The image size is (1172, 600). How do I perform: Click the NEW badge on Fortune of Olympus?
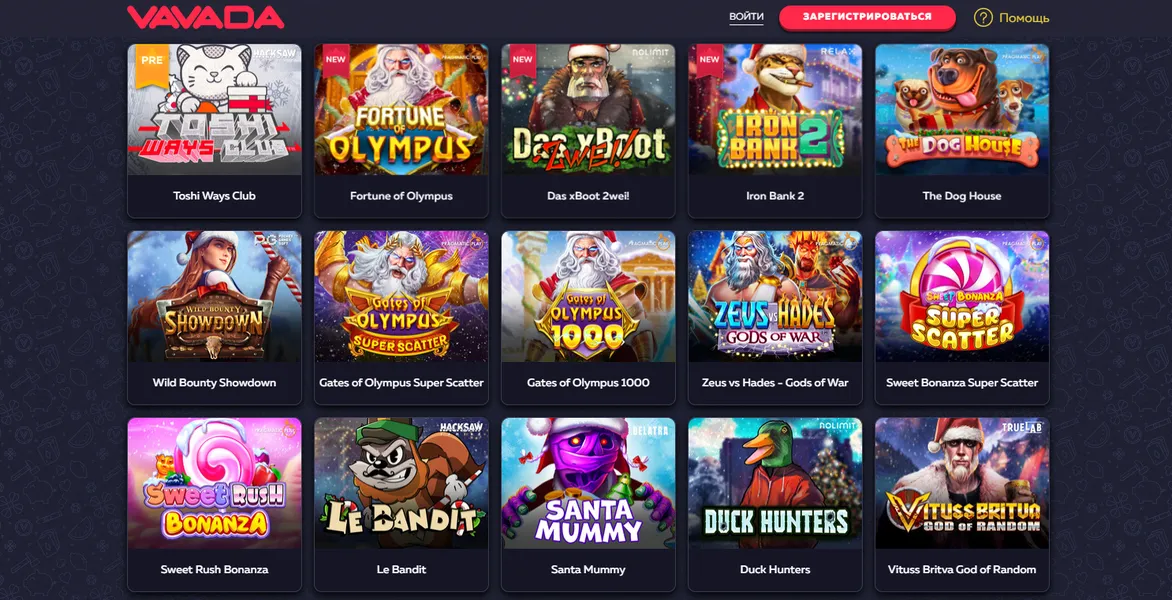[336, 59]
